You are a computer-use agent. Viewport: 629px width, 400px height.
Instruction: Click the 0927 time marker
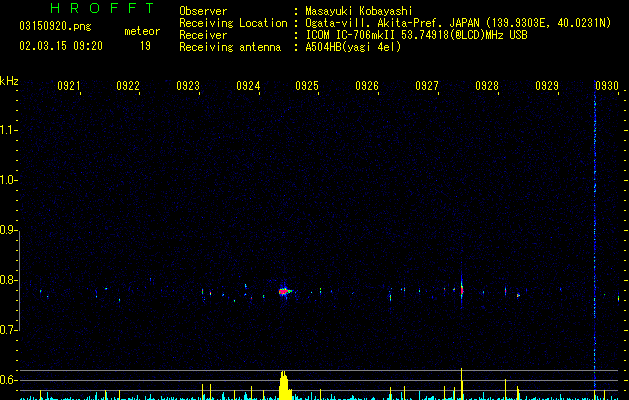pos(426,86)
